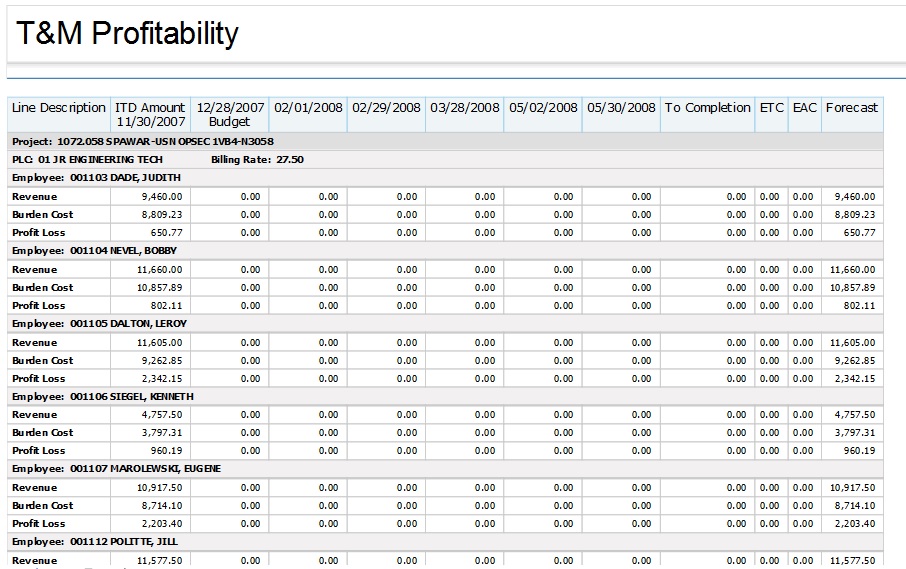This screenshot has height=569, width=906.
Task: Click employee 001107 MAROLEWSKI, EUGENE row
Action: [x=116, y=469]
